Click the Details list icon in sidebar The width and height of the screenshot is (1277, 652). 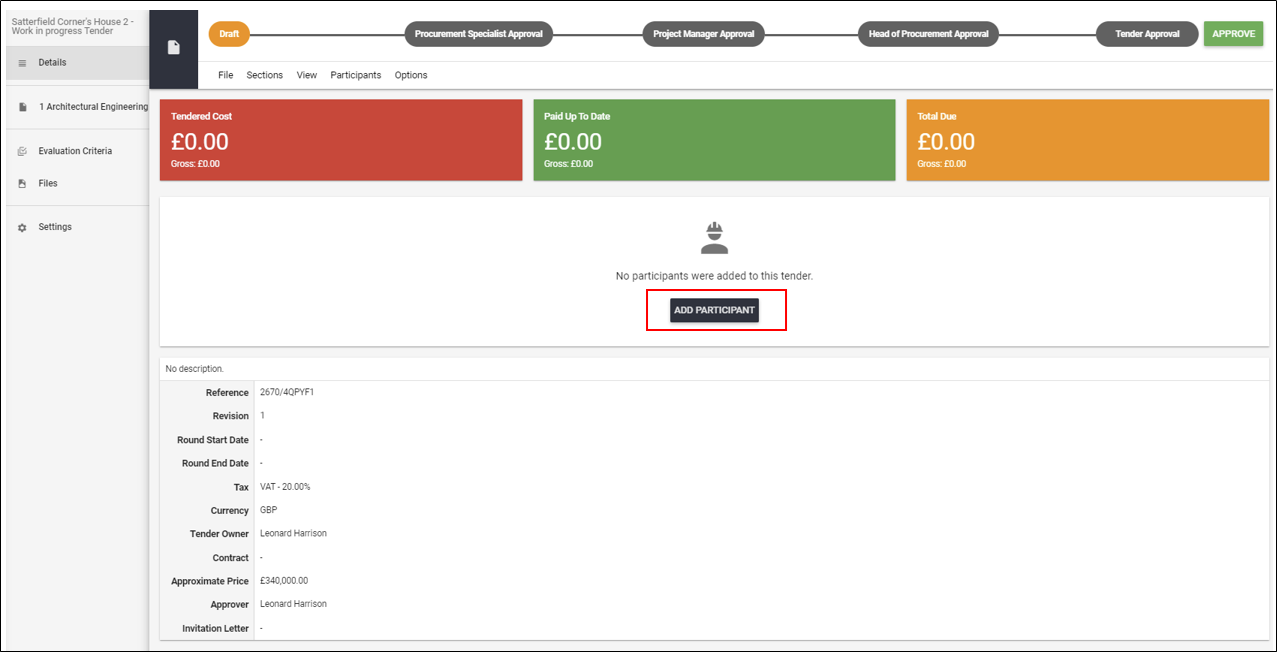[22, 63]
